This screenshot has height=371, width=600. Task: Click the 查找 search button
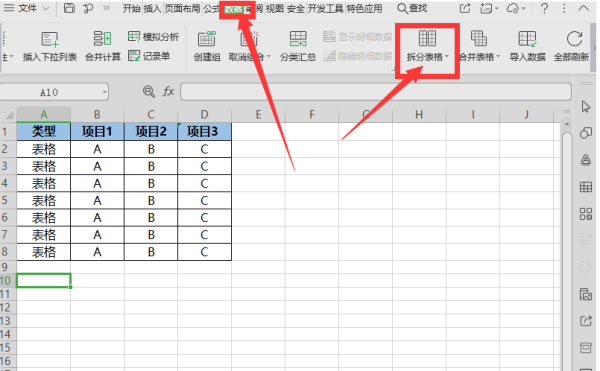click(x=412, y=8)
